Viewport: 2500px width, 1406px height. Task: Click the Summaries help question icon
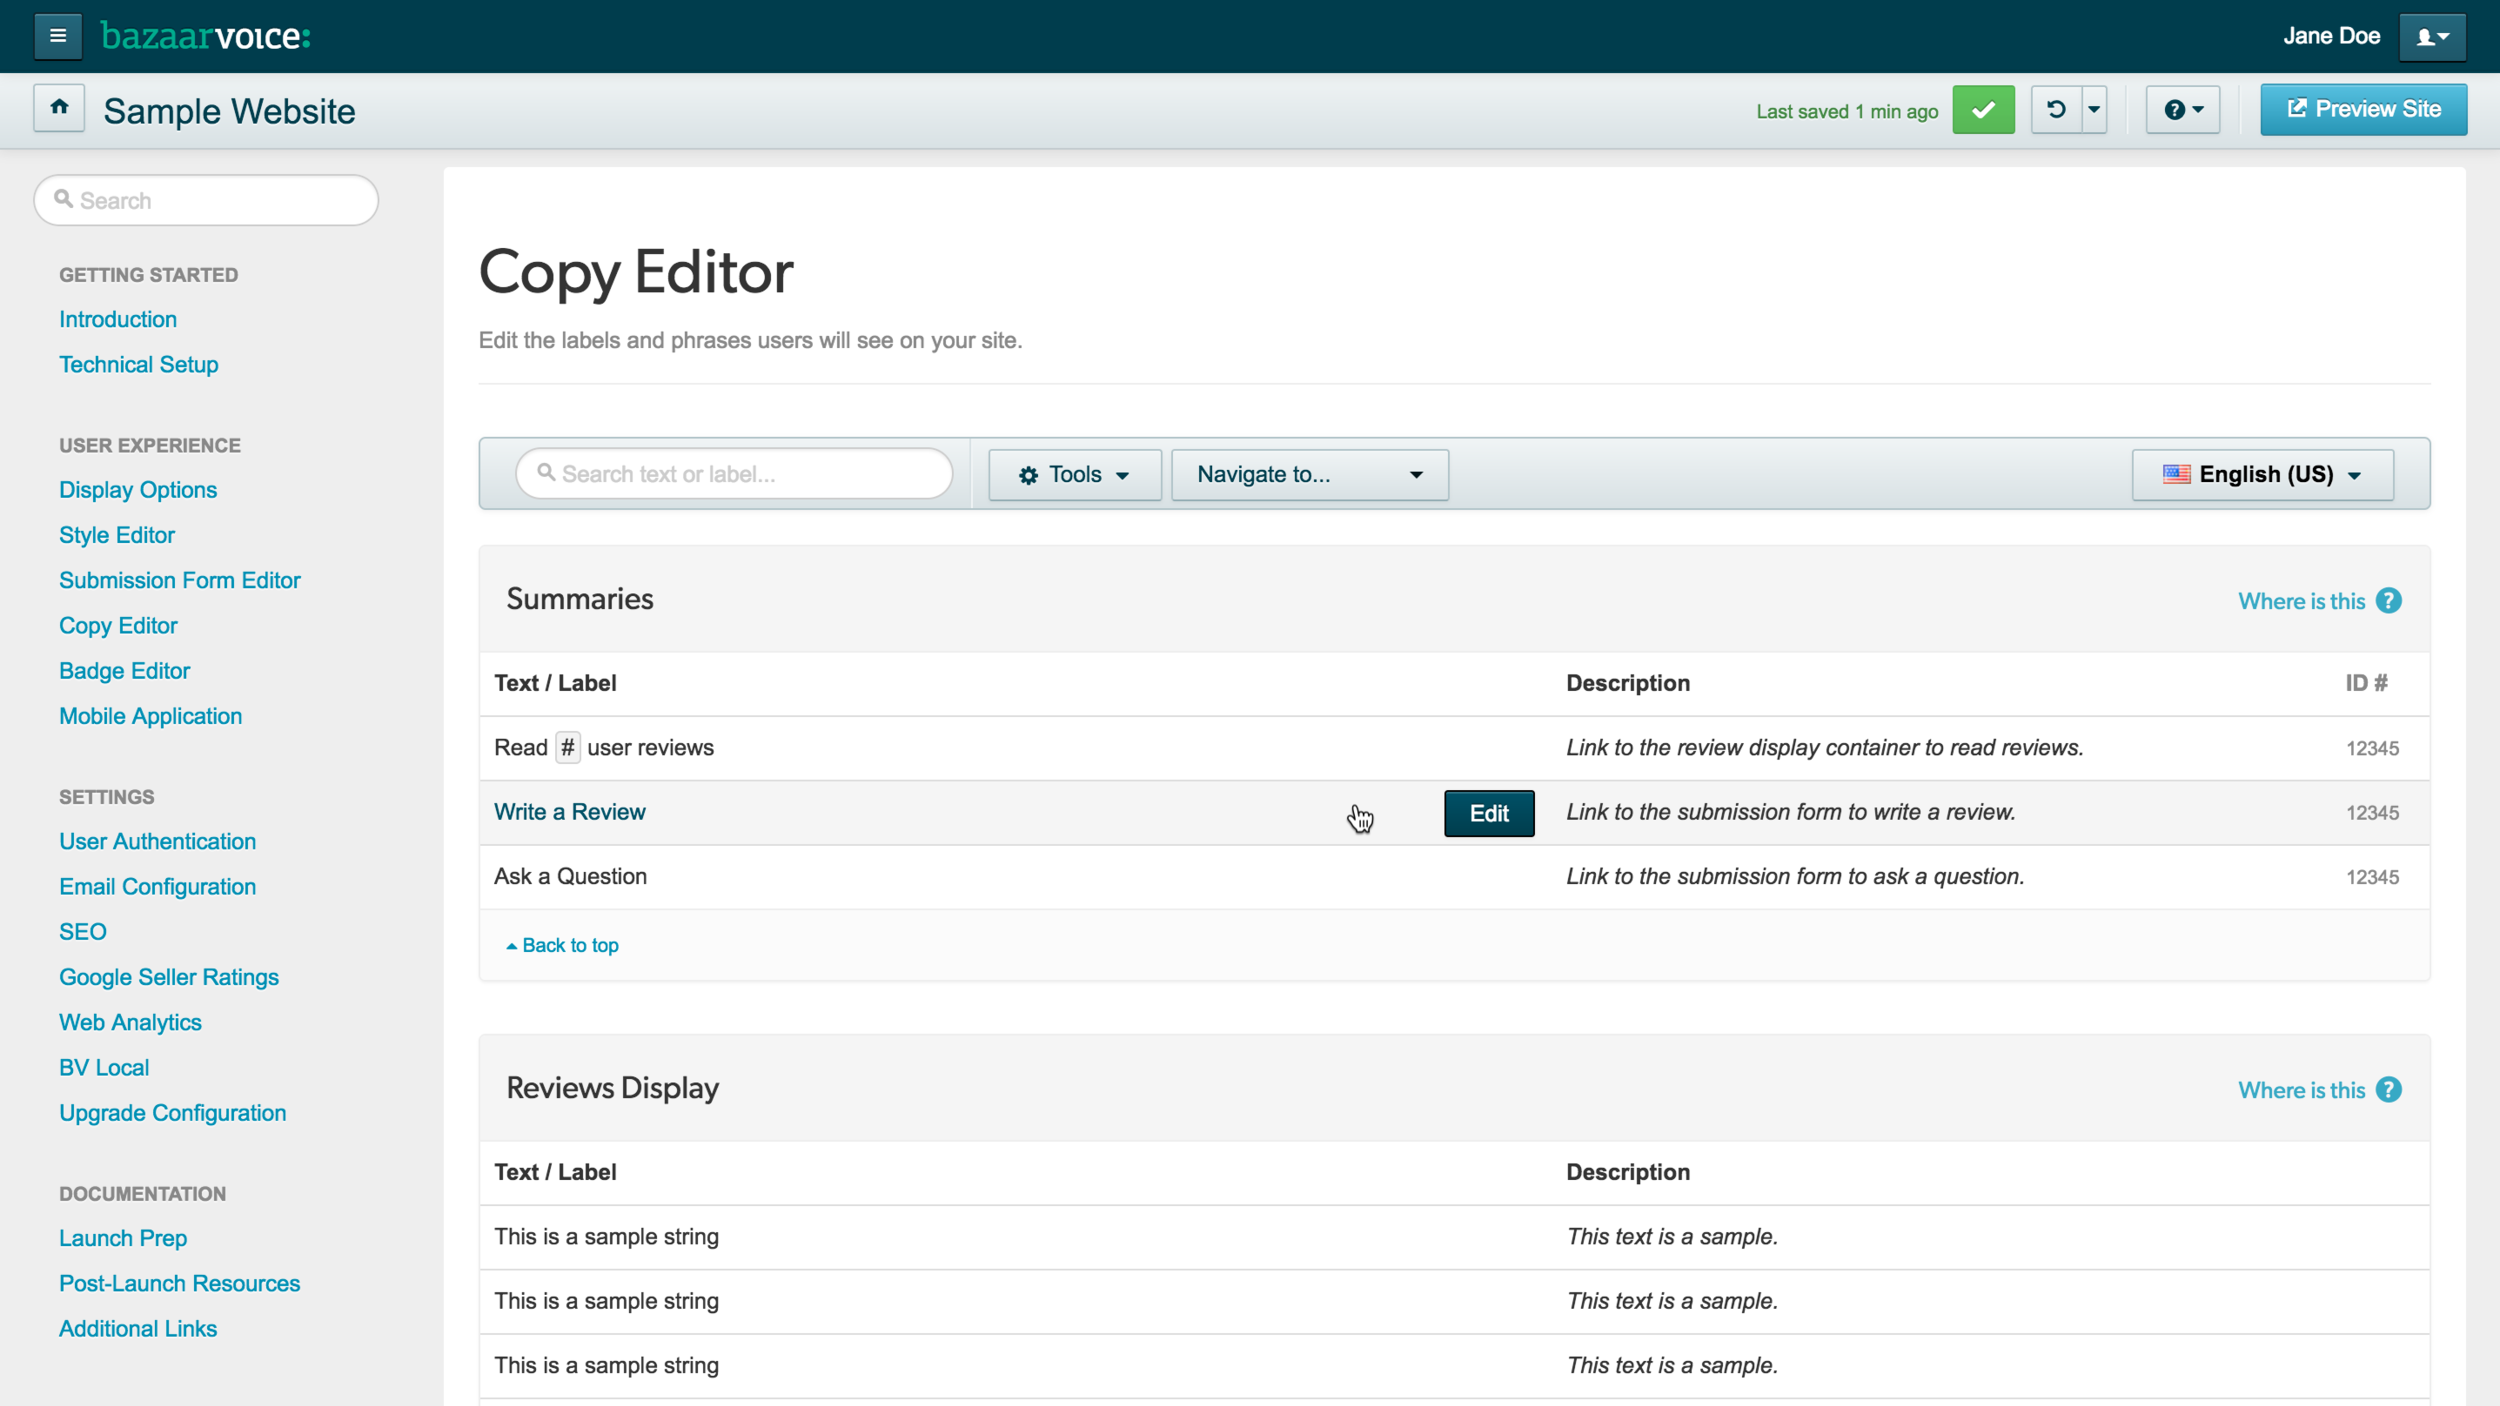(2389, 601)
